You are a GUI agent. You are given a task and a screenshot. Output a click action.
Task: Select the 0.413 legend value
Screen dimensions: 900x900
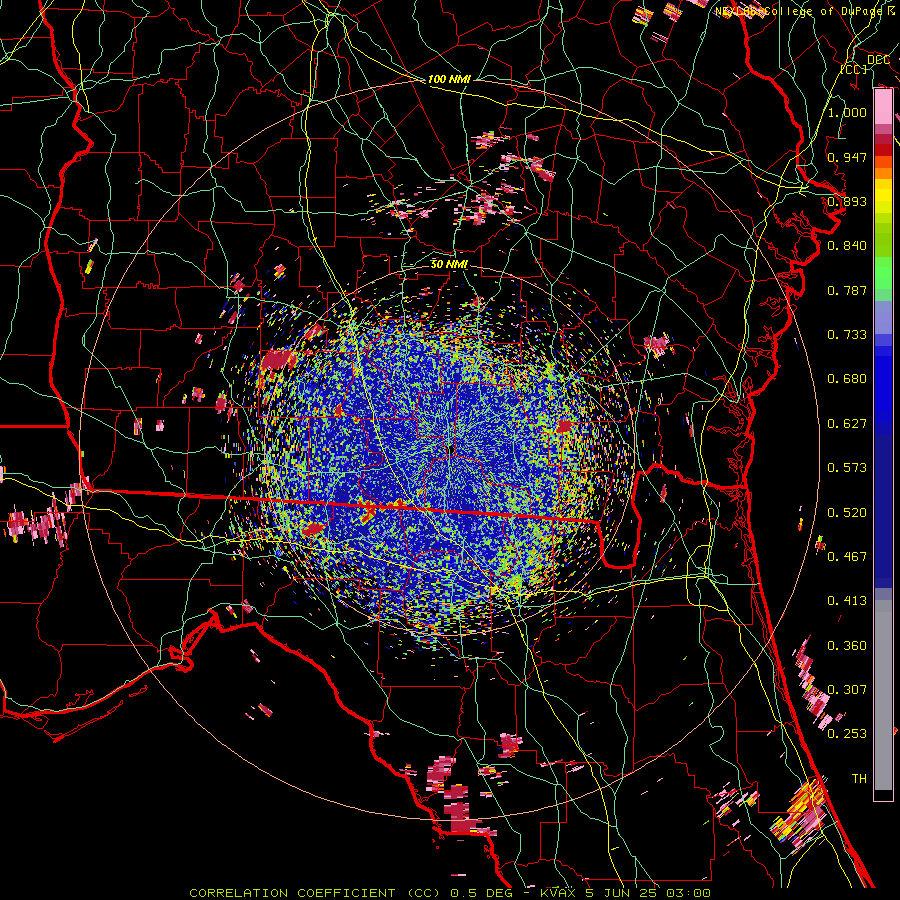(x=847, y=601)
